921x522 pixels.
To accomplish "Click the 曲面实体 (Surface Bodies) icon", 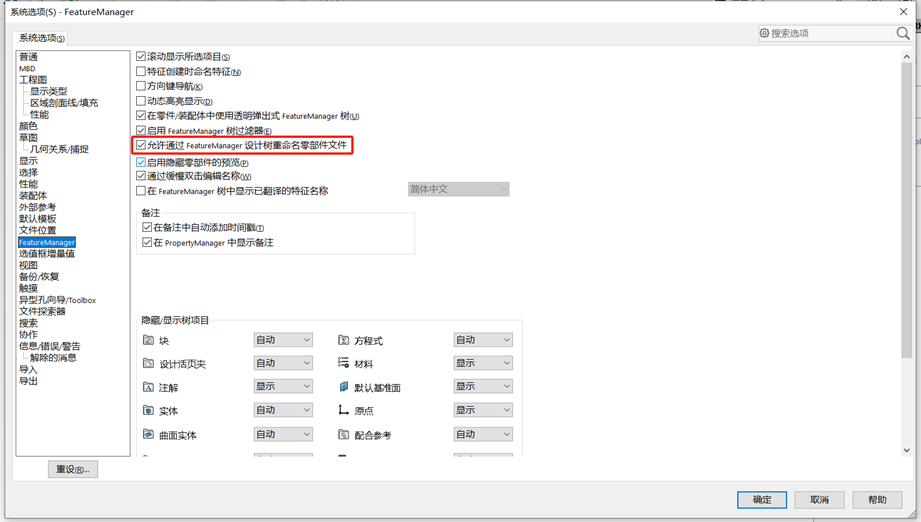I will click(148, 435).
